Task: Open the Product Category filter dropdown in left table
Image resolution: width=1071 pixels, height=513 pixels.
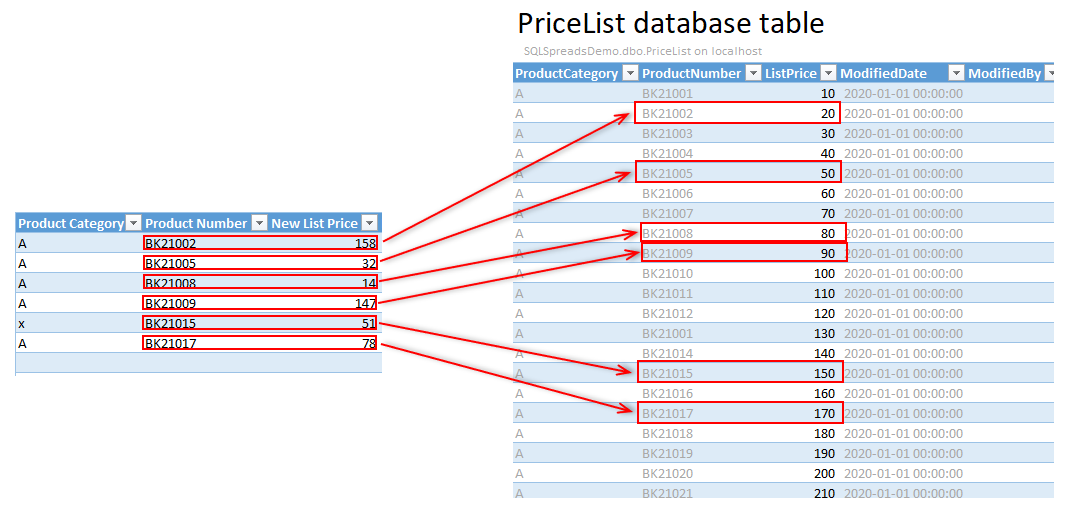Action: tap(134, 223)
